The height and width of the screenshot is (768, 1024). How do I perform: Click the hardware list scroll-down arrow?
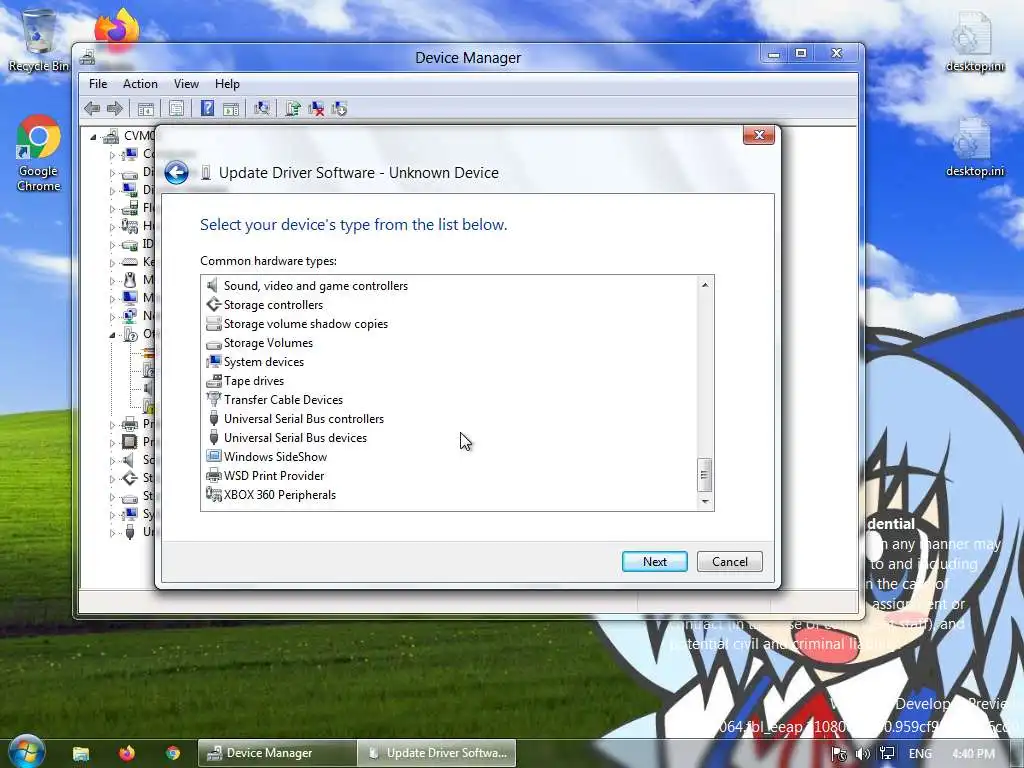(x=704, y=502)
